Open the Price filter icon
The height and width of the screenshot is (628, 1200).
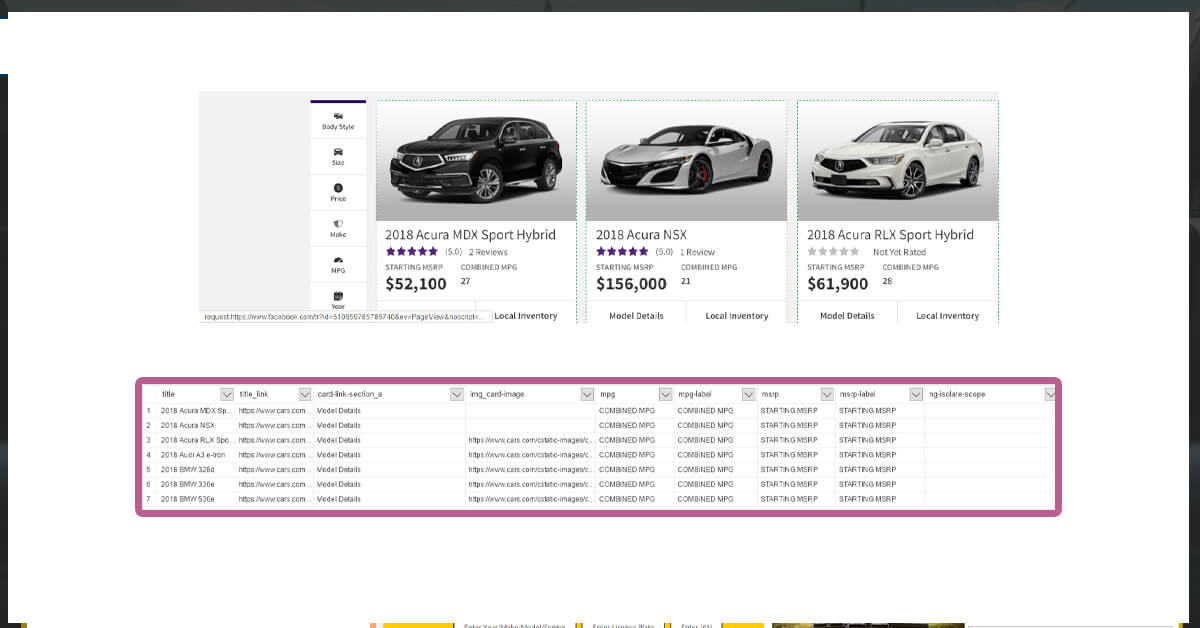click(x=338, y=188)
